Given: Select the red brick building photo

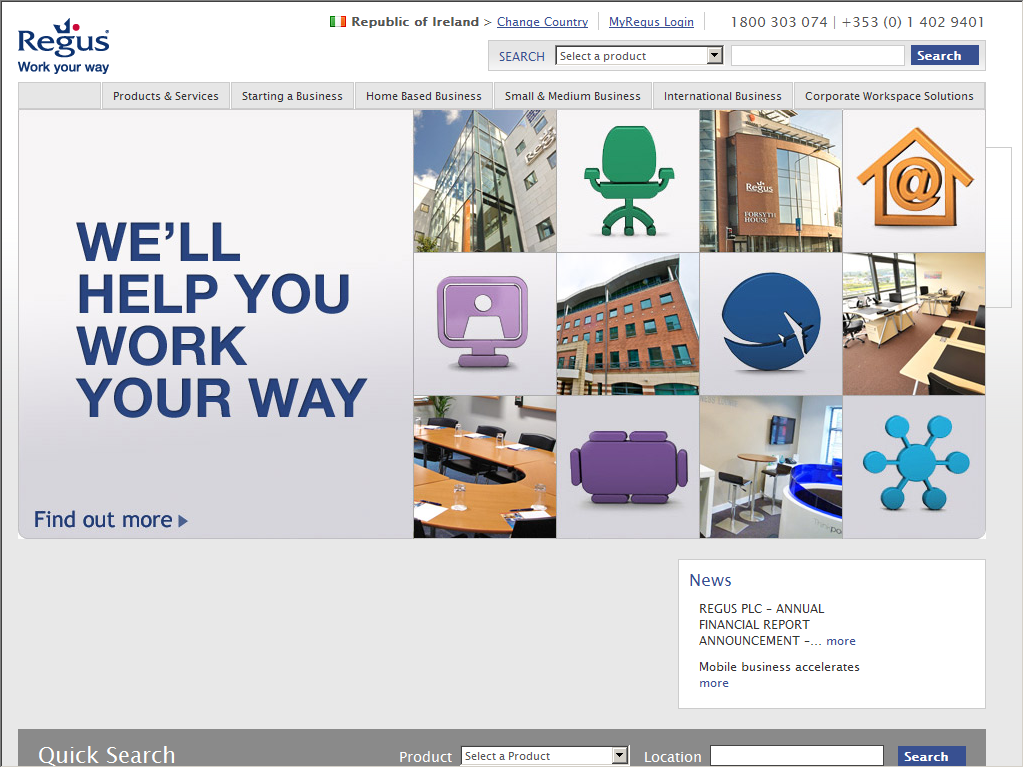Looking at the screenshot, I should coord(628,324).
